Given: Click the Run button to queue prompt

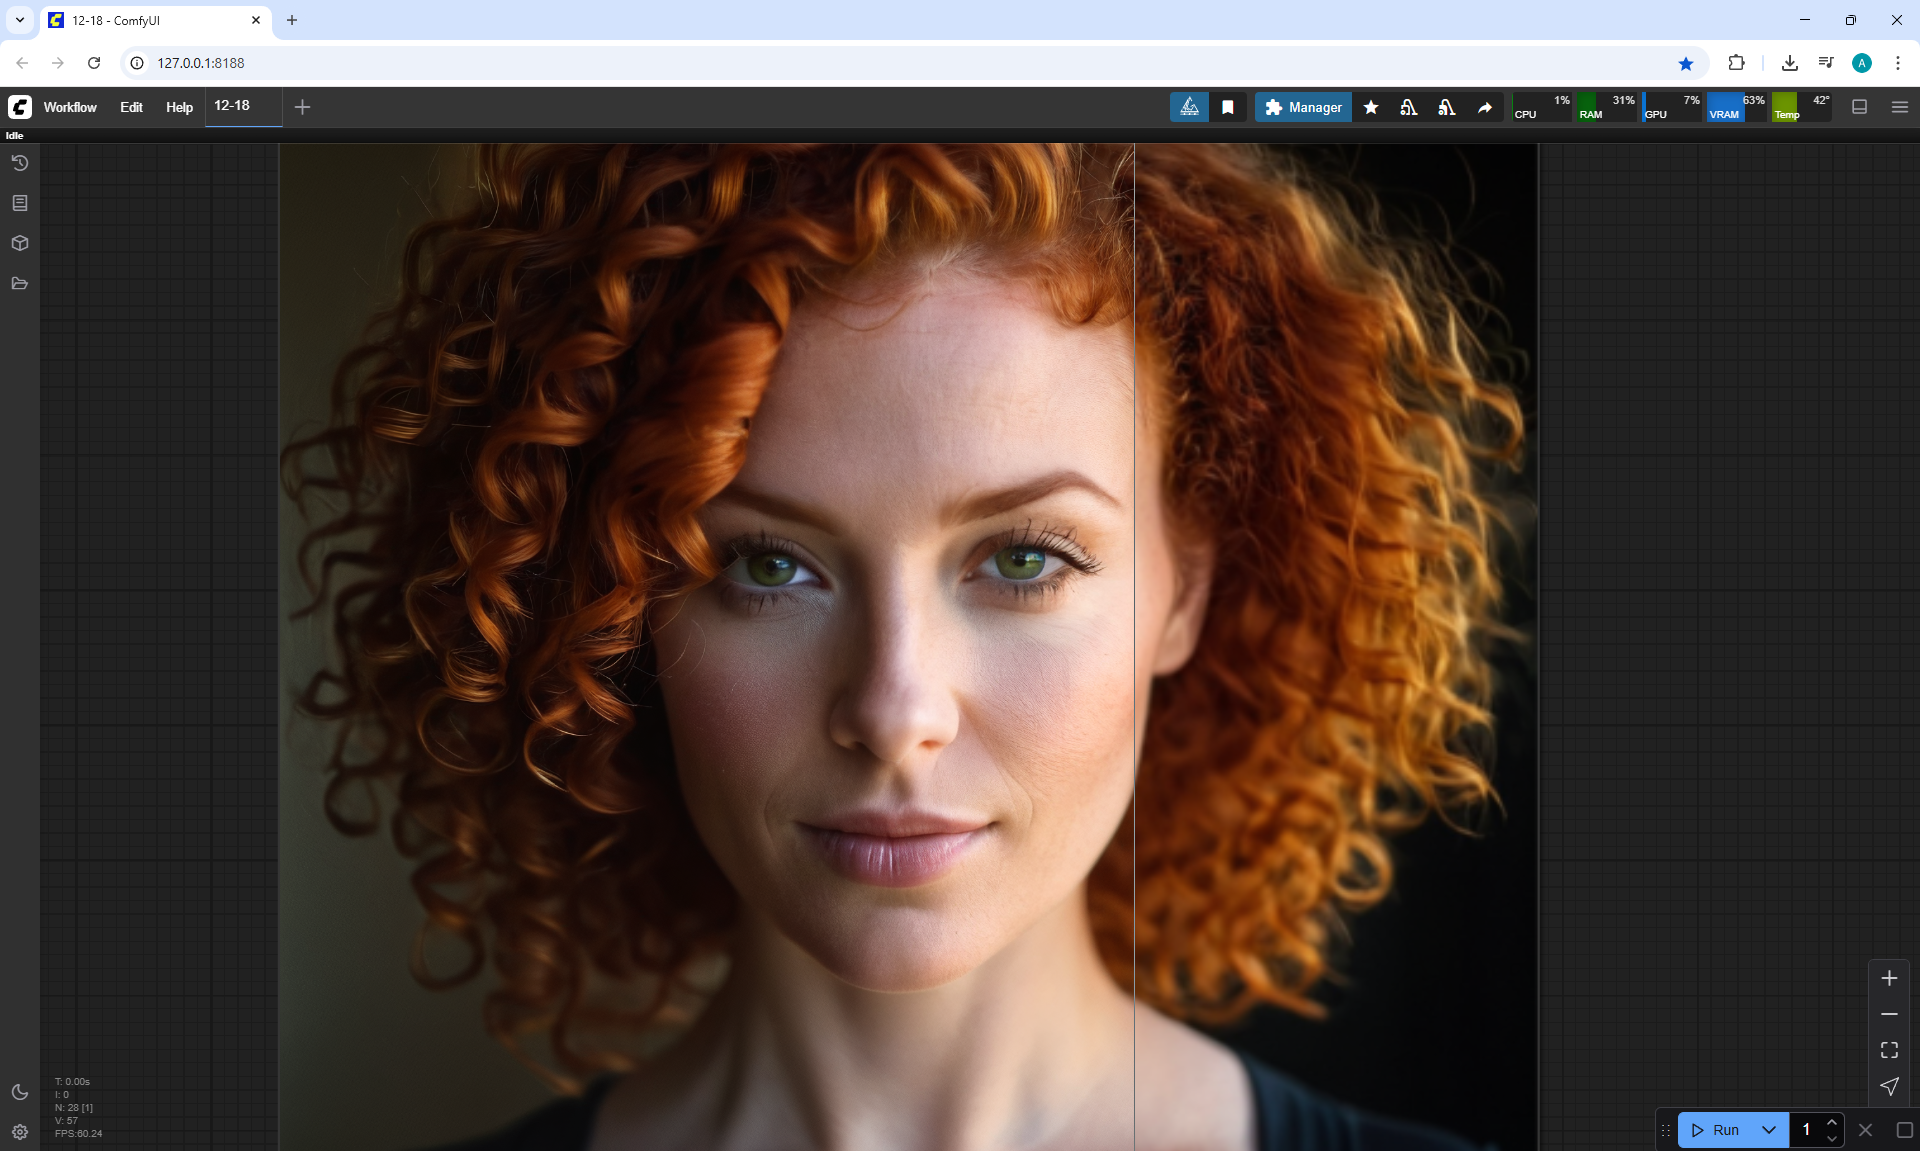Looking at the screenshot, I should (x=1716, y=1130).
